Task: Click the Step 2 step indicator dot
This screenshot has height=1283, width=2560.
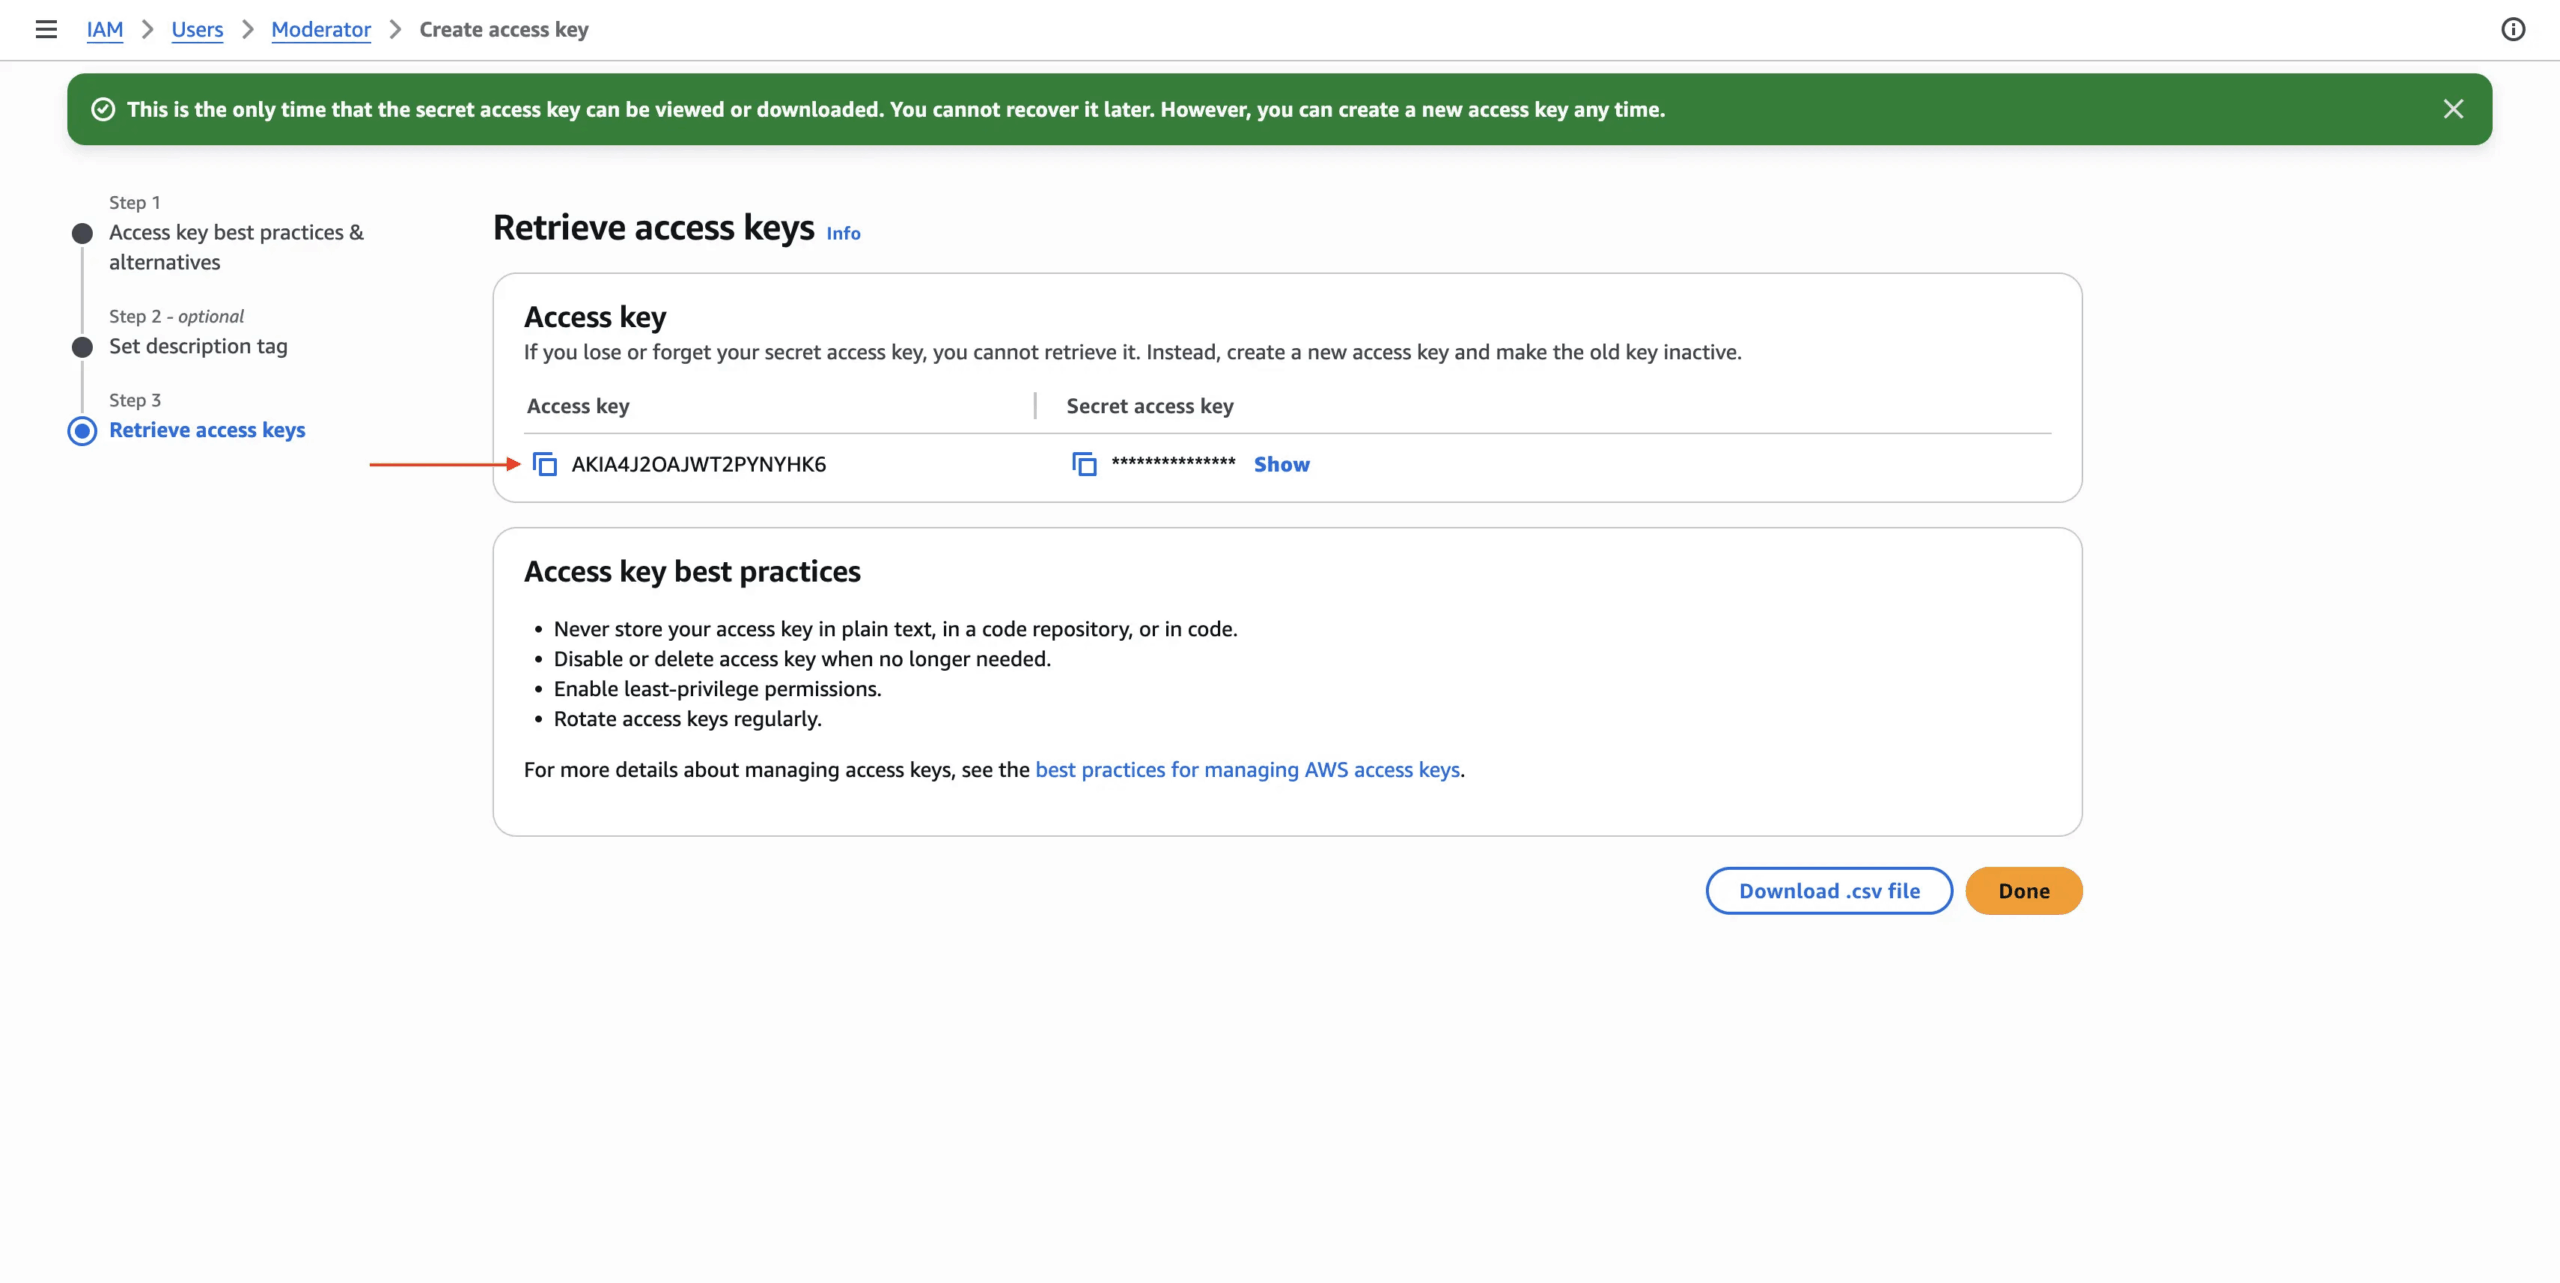Action: tap(82, 347)
